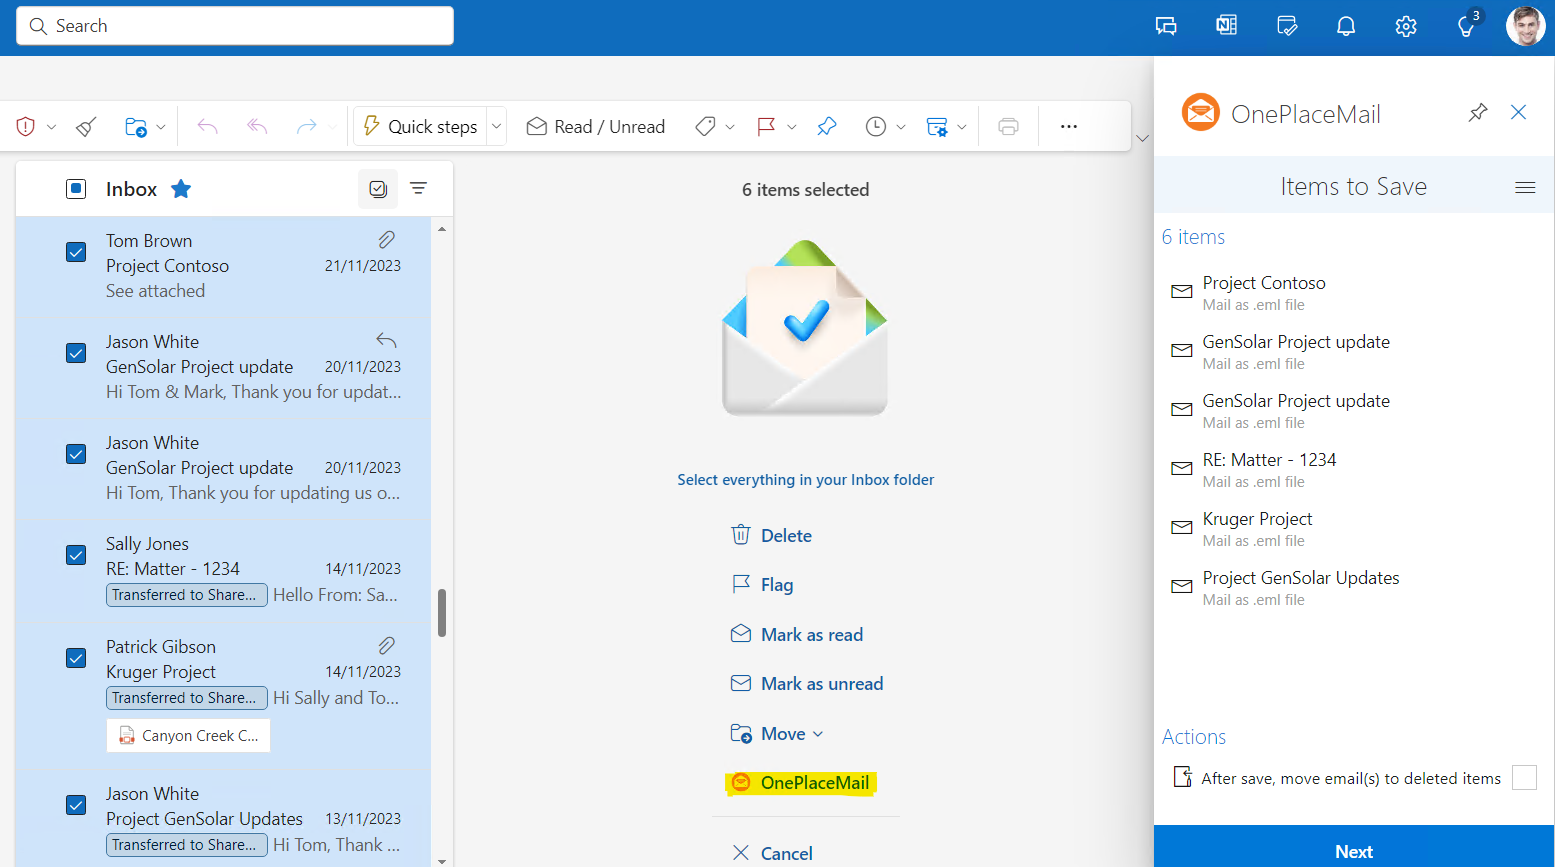The width and height of the screenshot is (1555, 867).
Task: Enable move emails to deleted items
Action: pos(1524,778)
